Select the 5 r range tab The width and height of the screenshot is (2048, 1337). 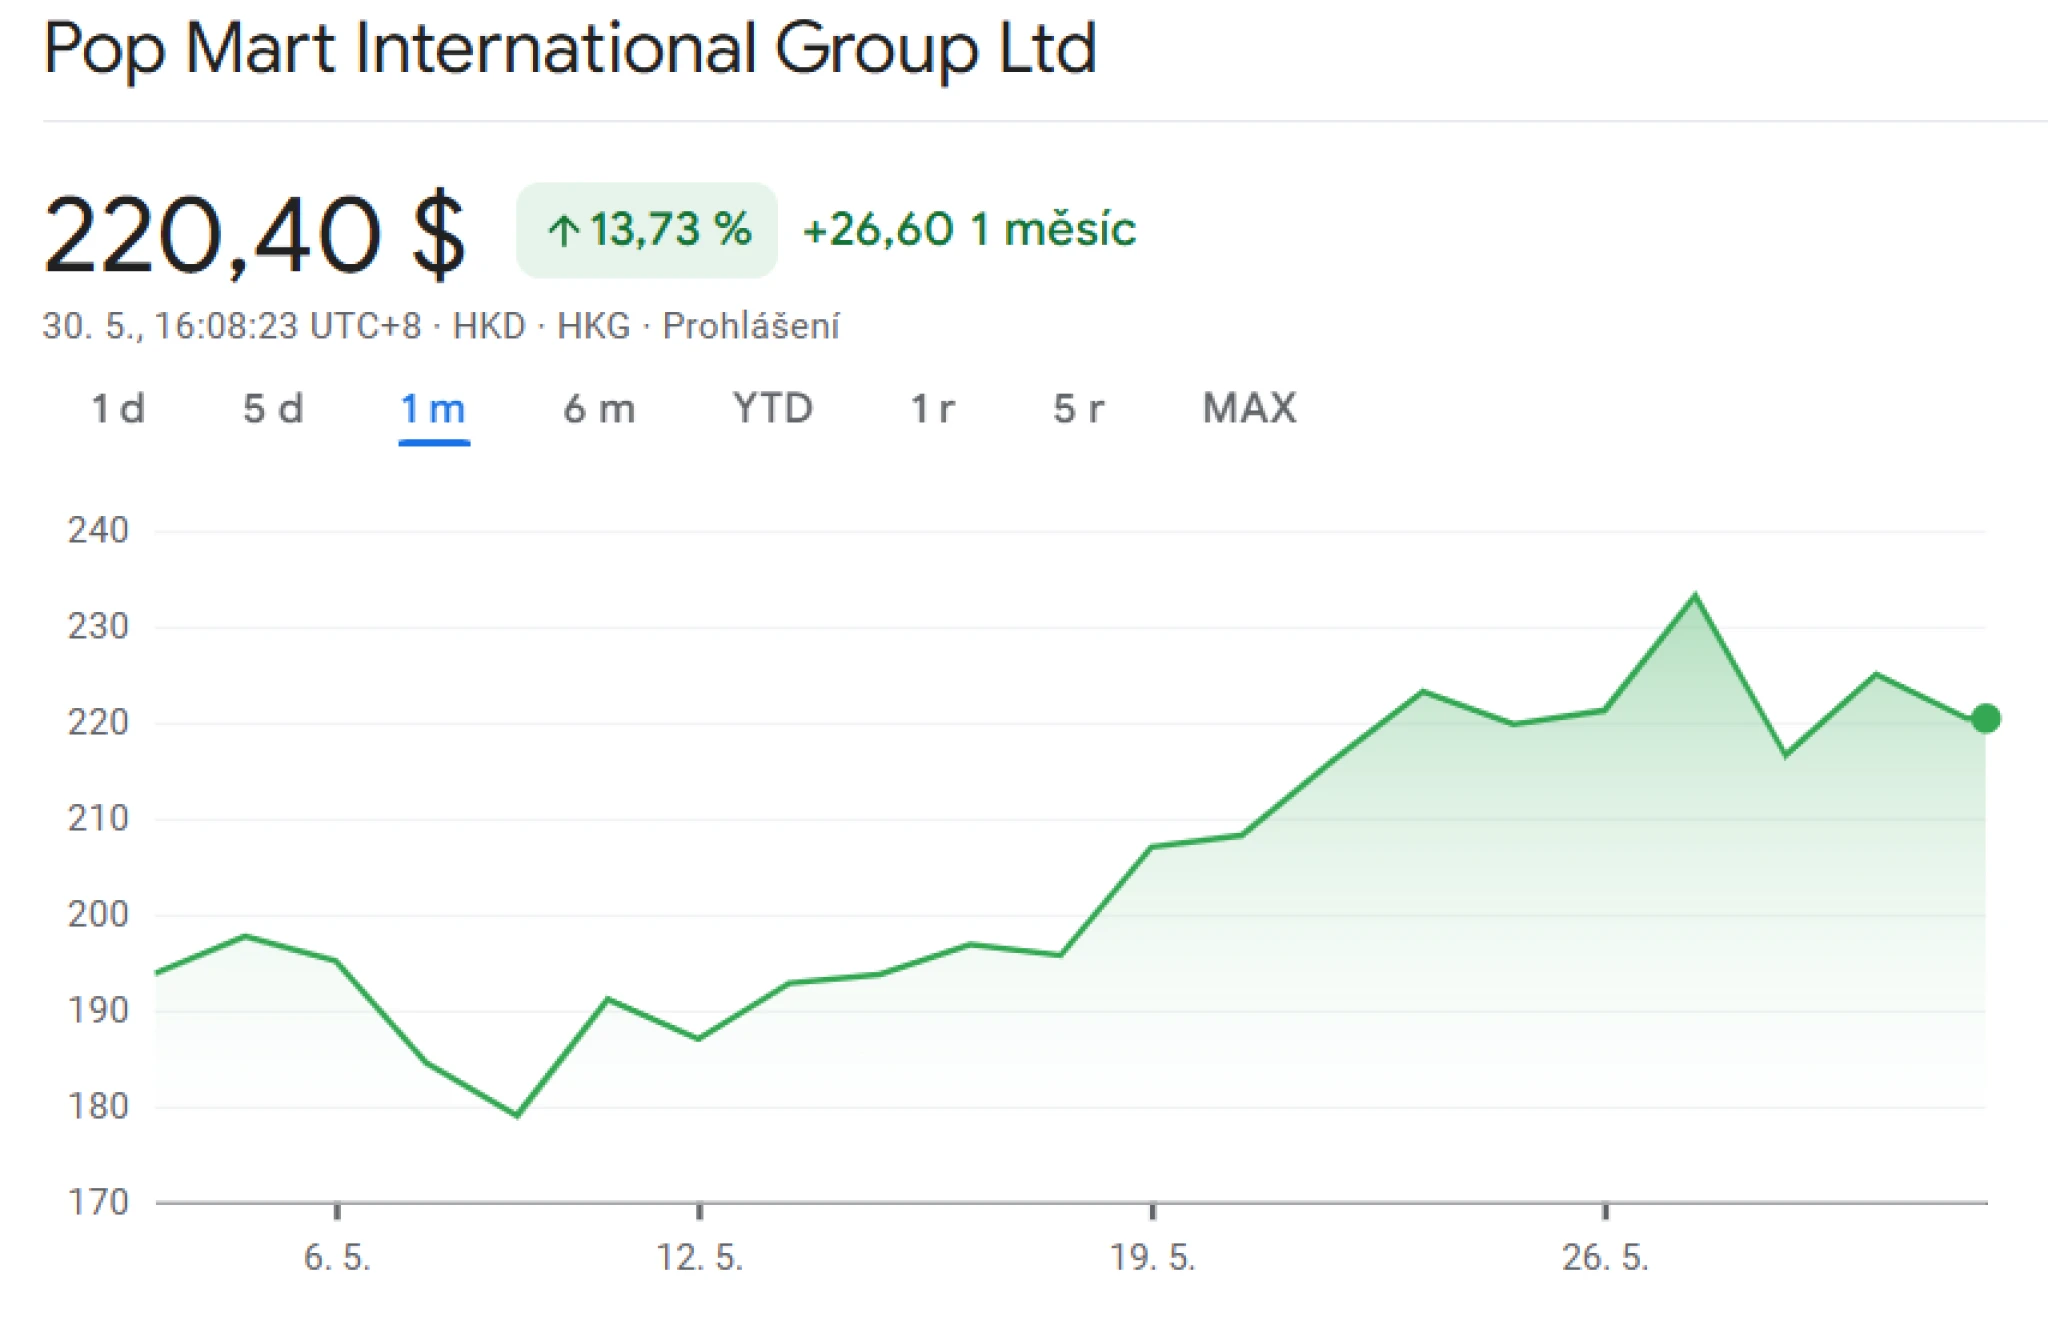pos(1078,408)
